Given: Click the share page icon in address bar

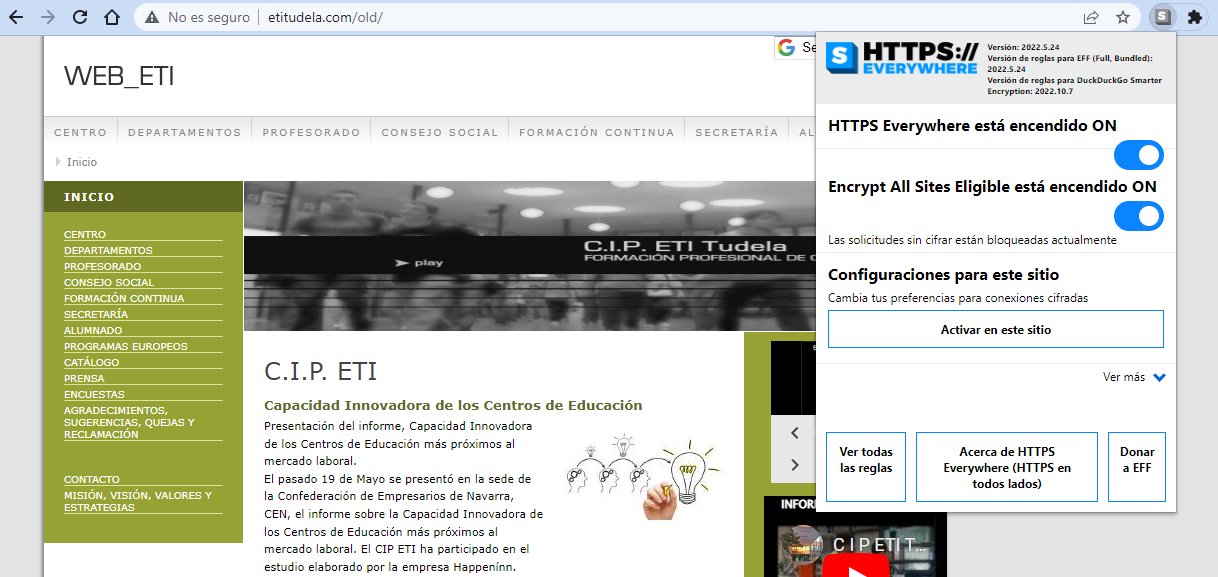Looking at the screenshot, I should [1091, 17].
